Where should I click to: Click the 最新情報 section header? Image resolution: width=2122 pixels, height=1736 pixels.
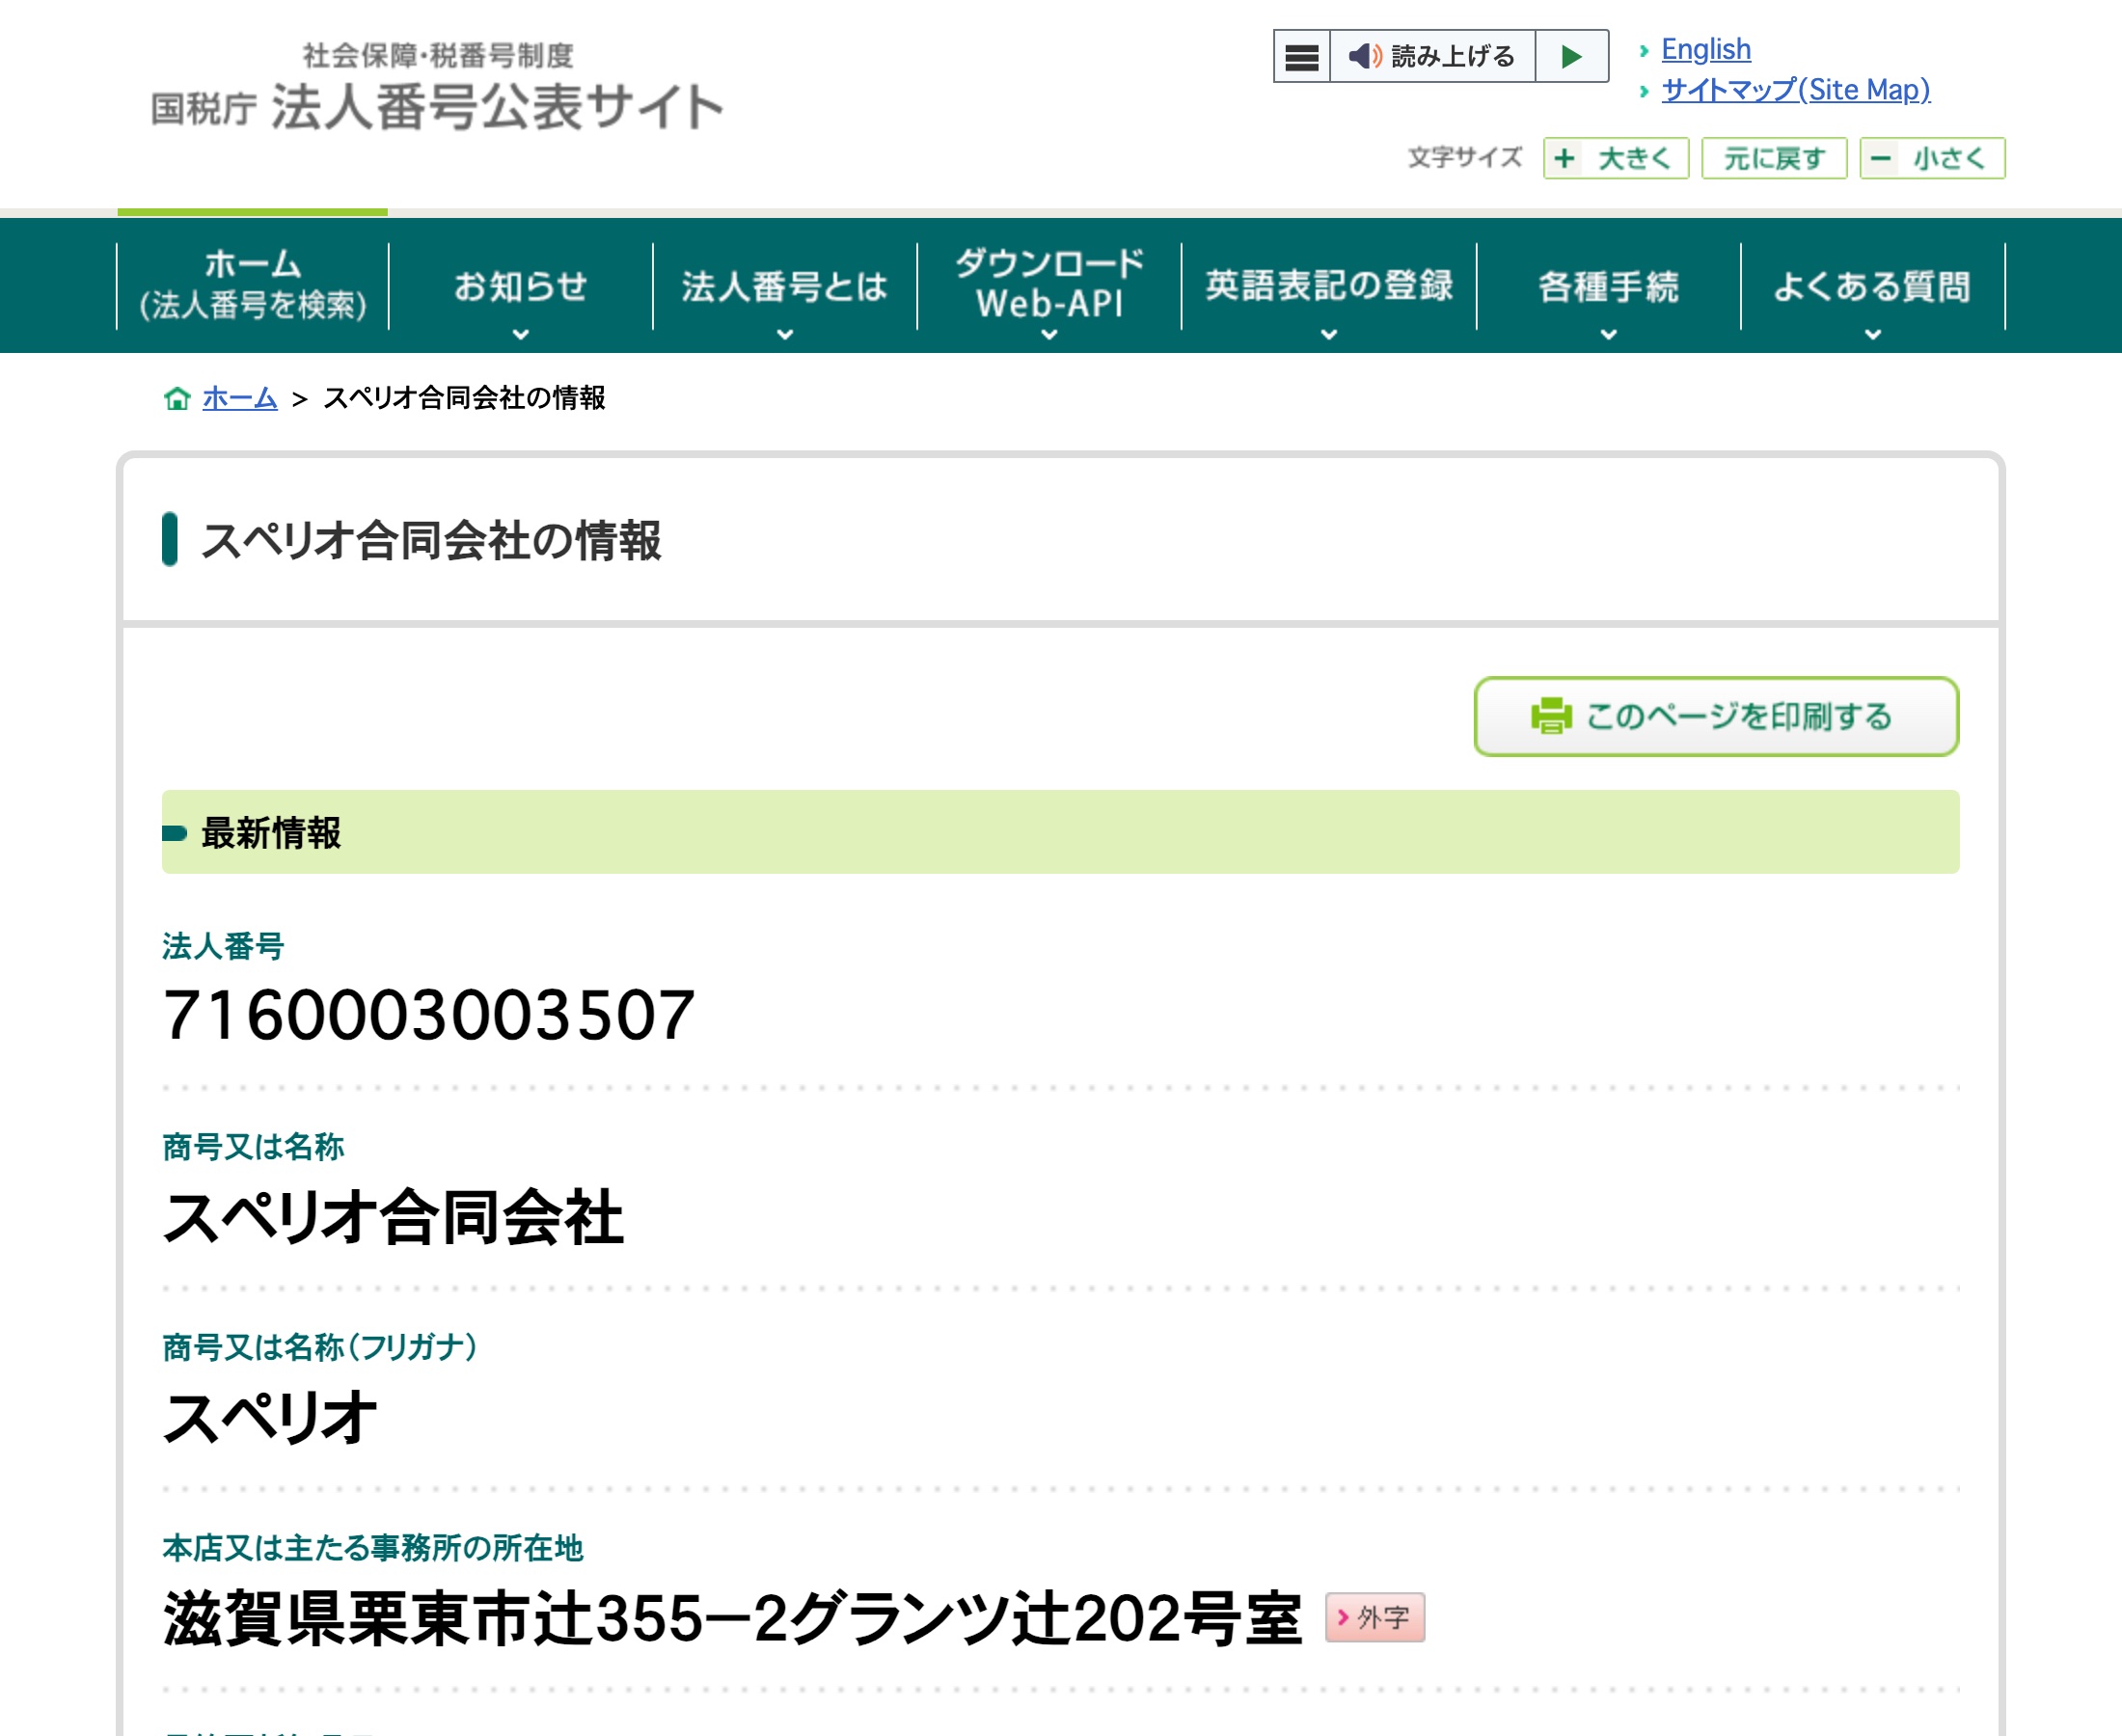point(1060,832)
